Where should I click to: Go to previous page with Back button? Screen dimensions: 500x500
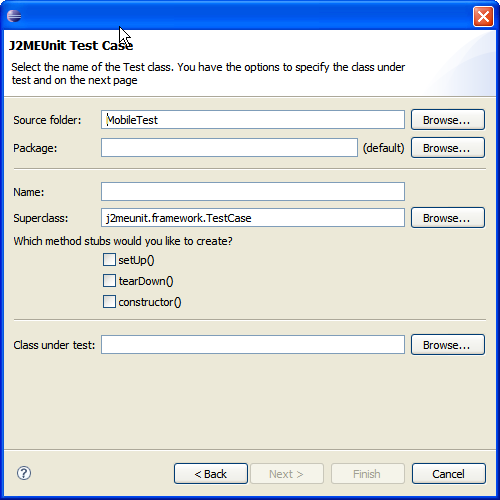click(x=211, y=474)
